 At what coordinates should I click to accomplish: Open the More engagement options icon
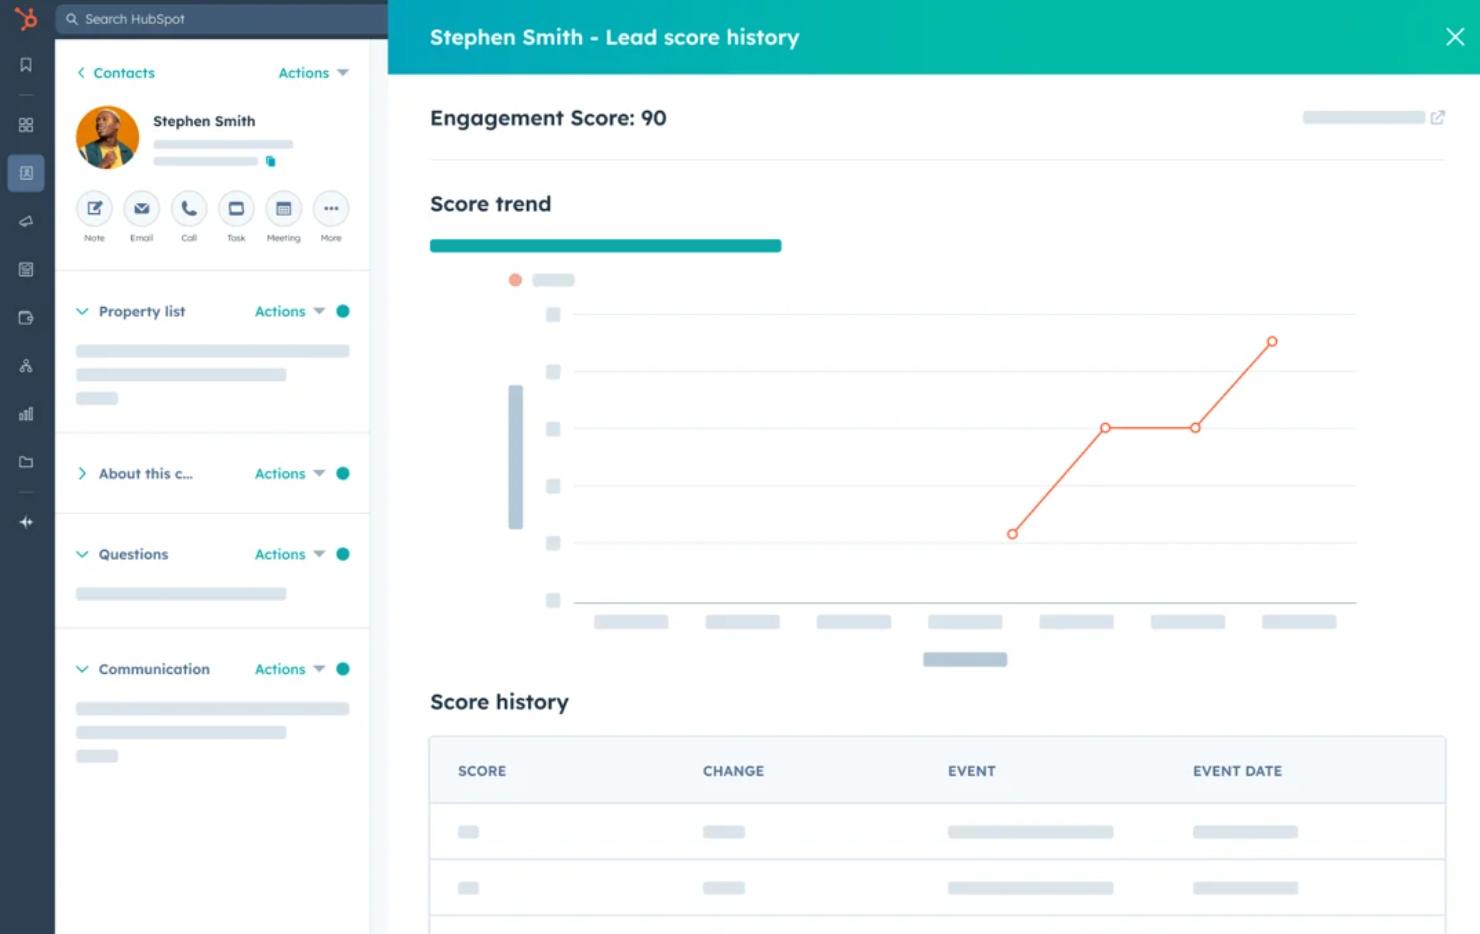(330, 211)
